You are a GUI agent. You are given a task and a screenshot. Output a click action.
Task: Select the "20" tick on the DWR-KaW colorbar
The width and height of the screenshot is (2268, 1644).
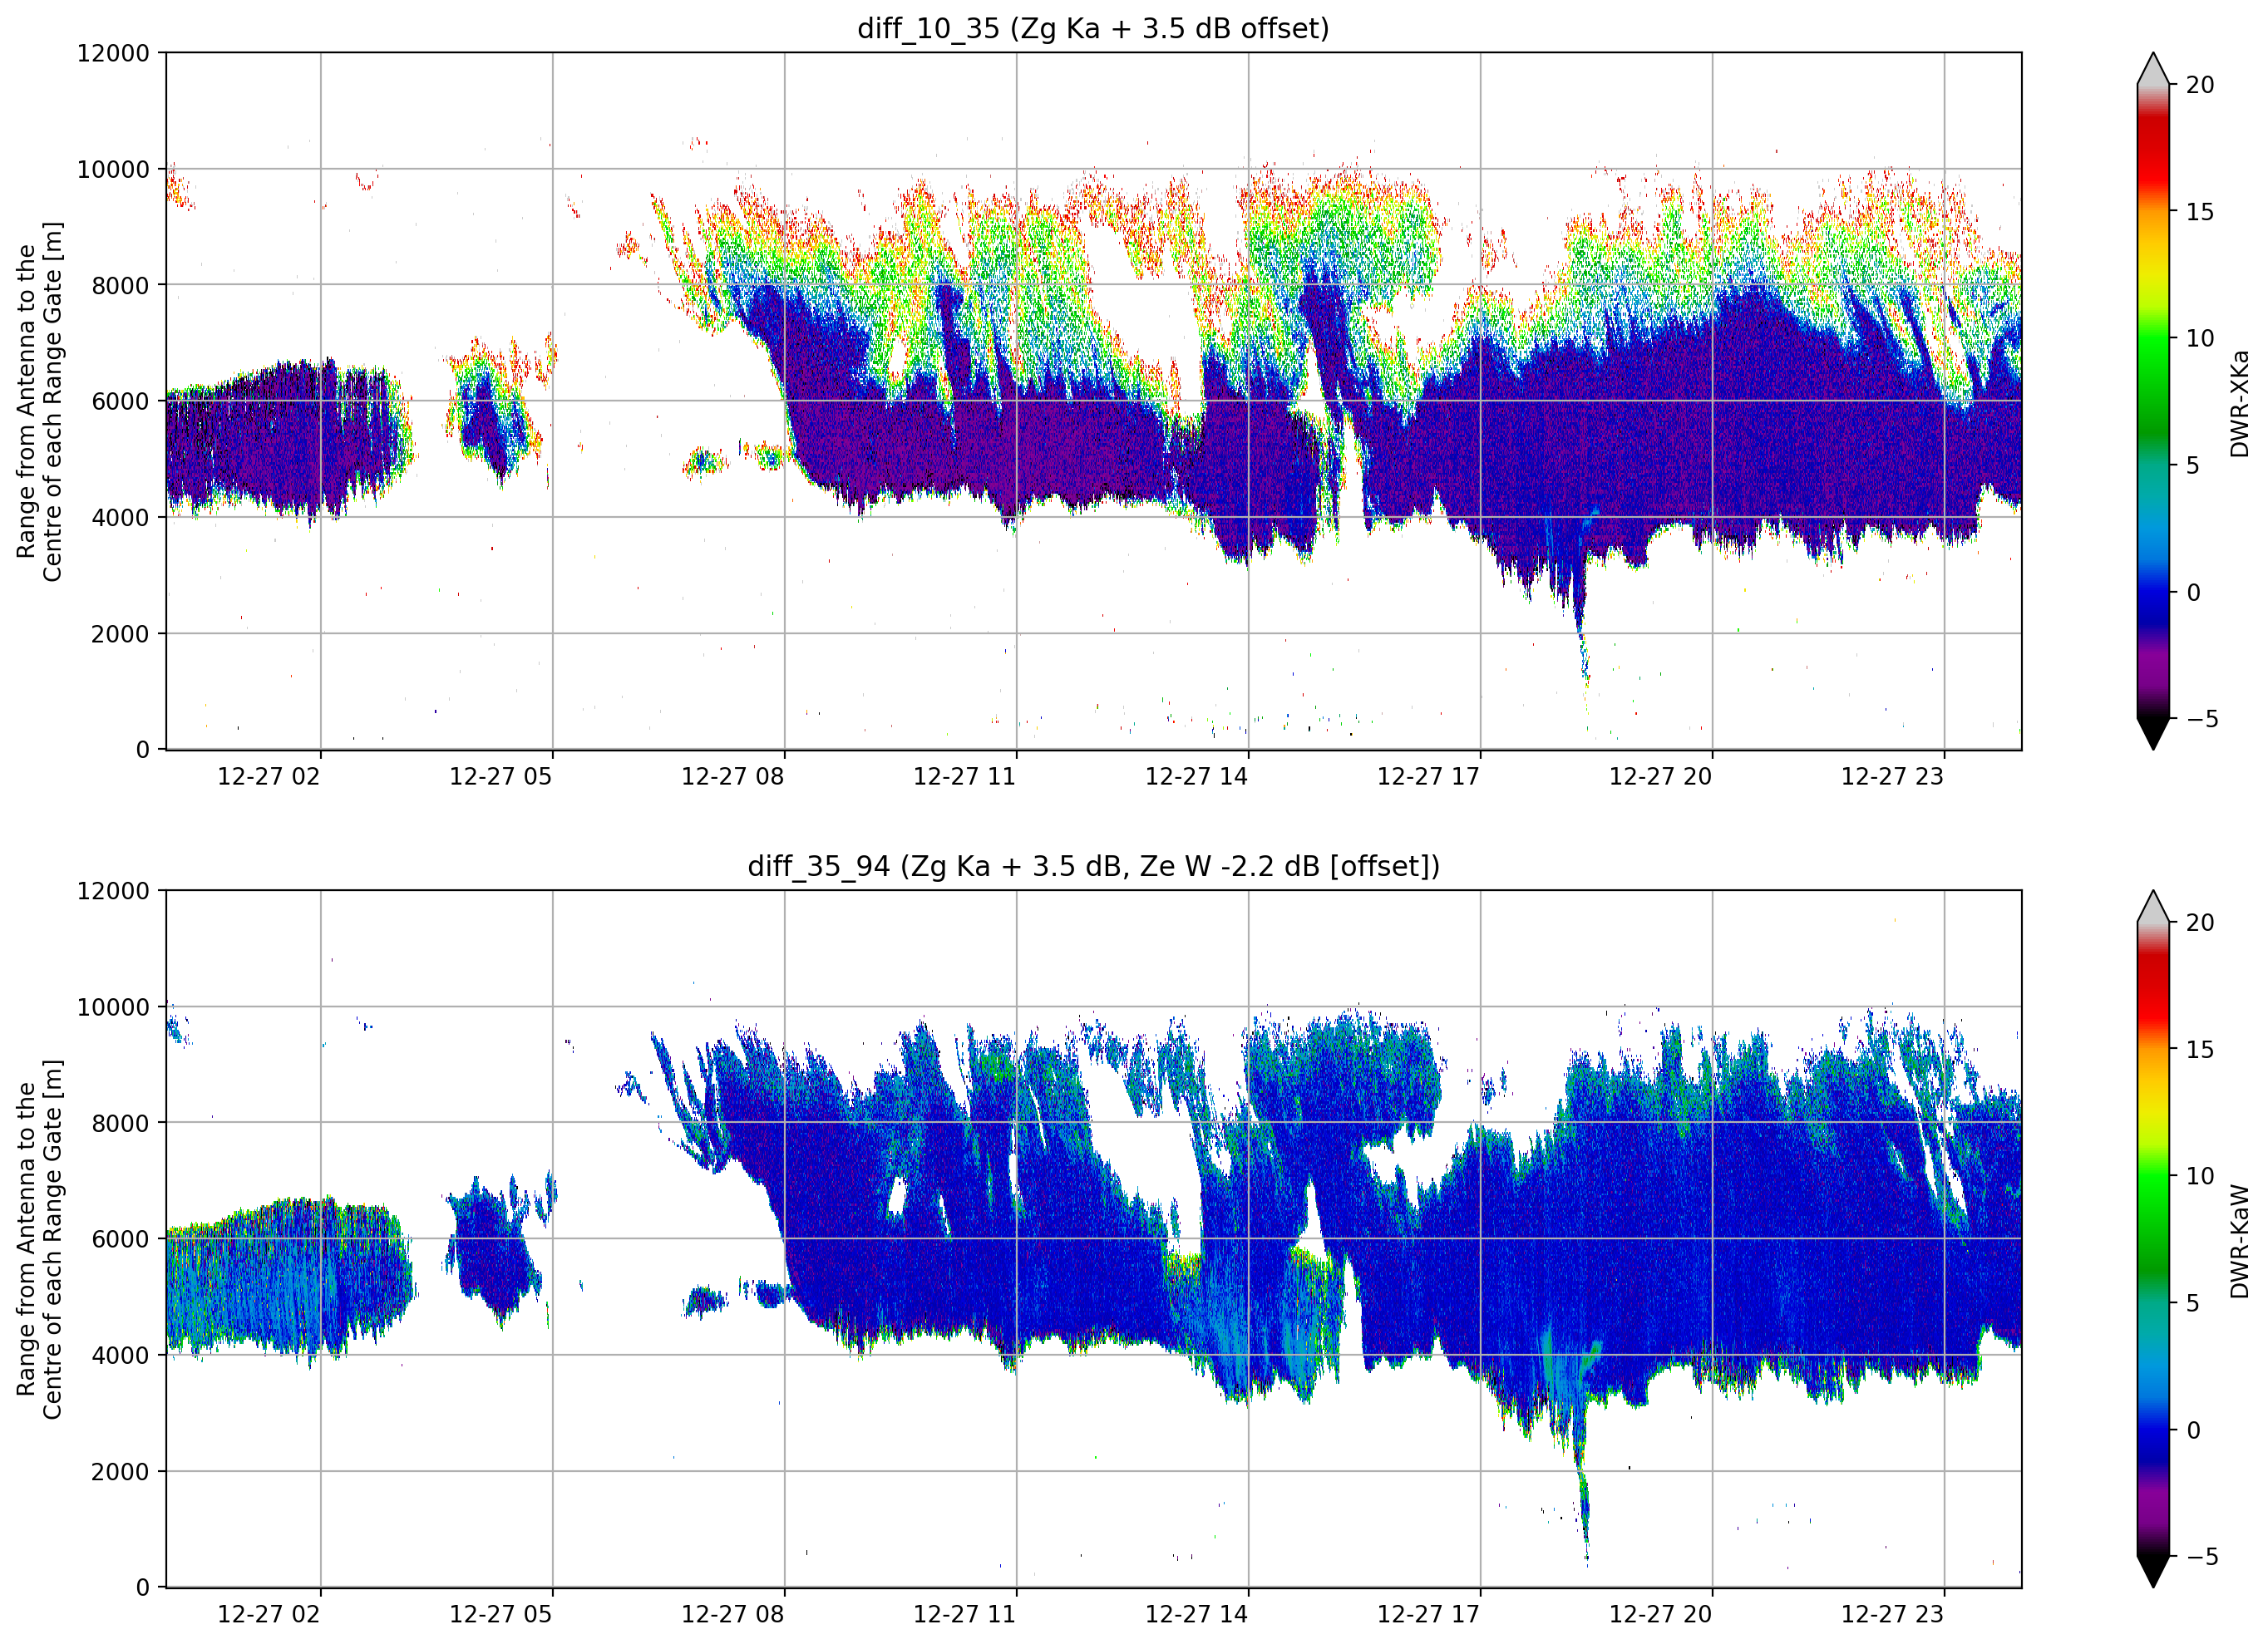(x=2200, y=923)
